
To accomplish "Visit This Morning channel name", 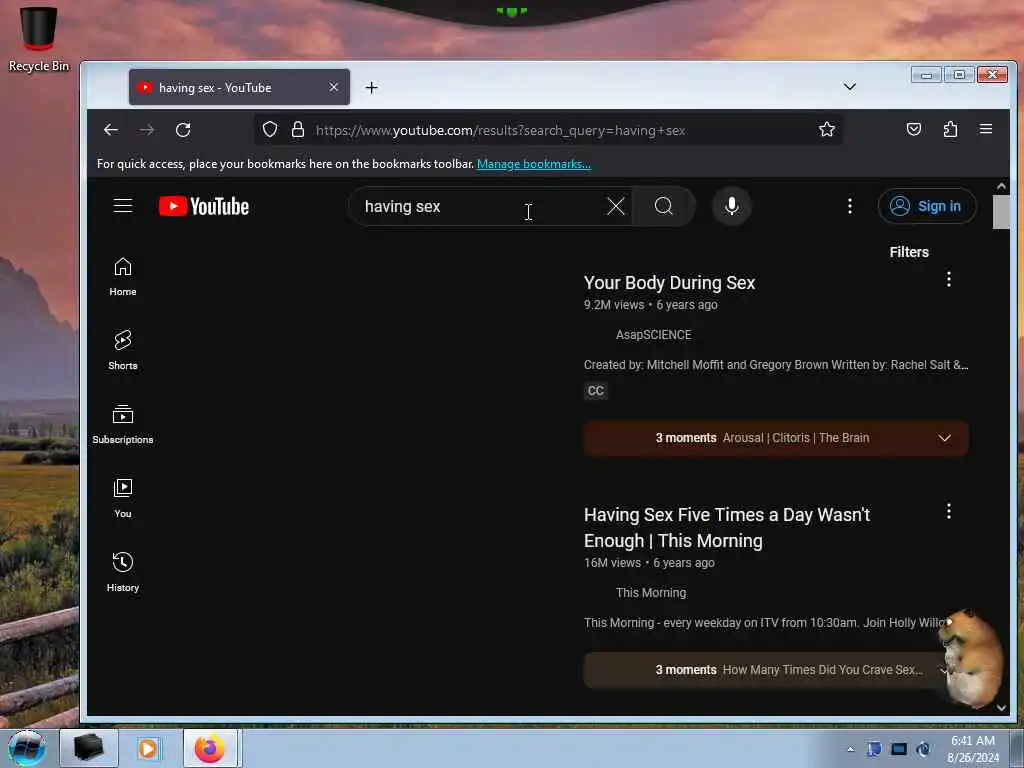I will tap(650, 593).
